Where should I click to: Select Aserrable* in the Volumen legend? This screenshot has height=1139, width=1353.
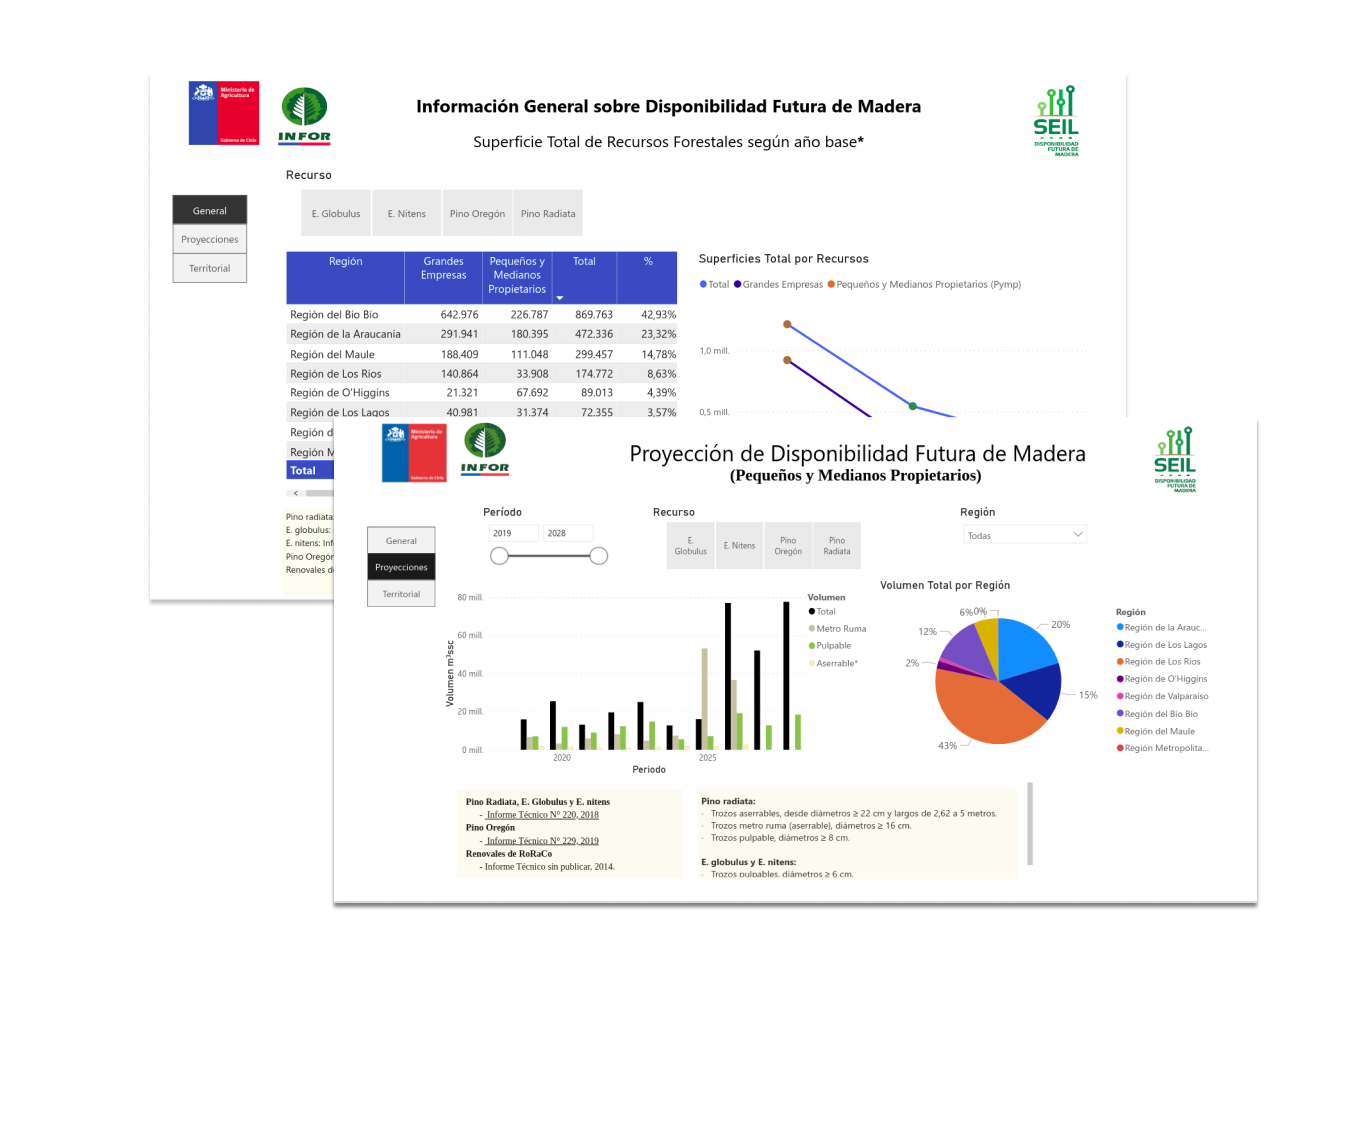(x=834, y=664)
